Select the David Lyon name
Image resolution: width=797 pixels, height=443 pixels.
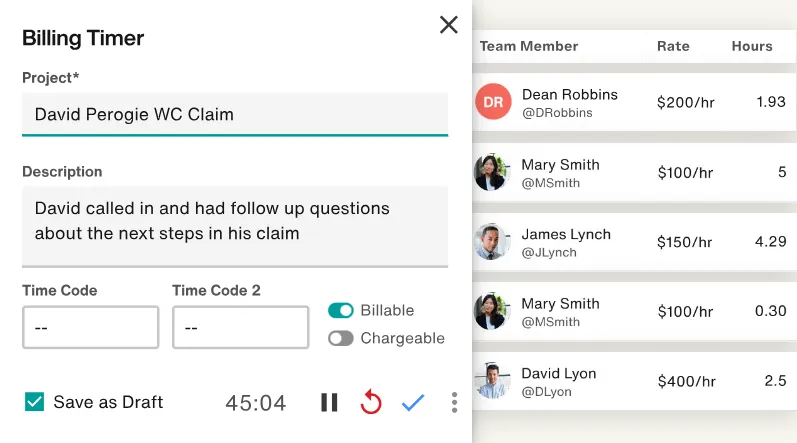559,373
